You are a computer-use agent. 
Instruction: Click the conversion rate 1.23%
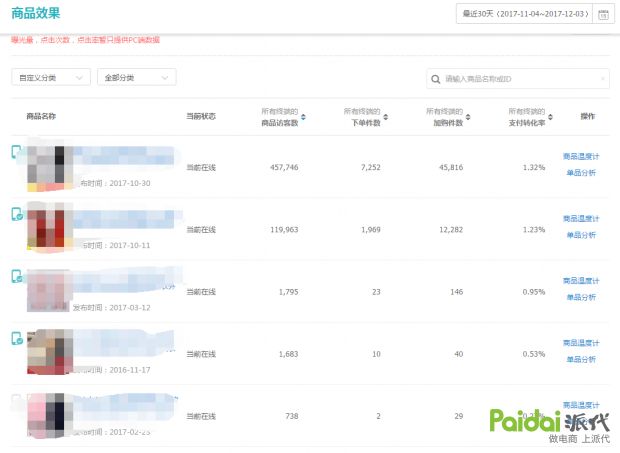[x=534, y=230]
